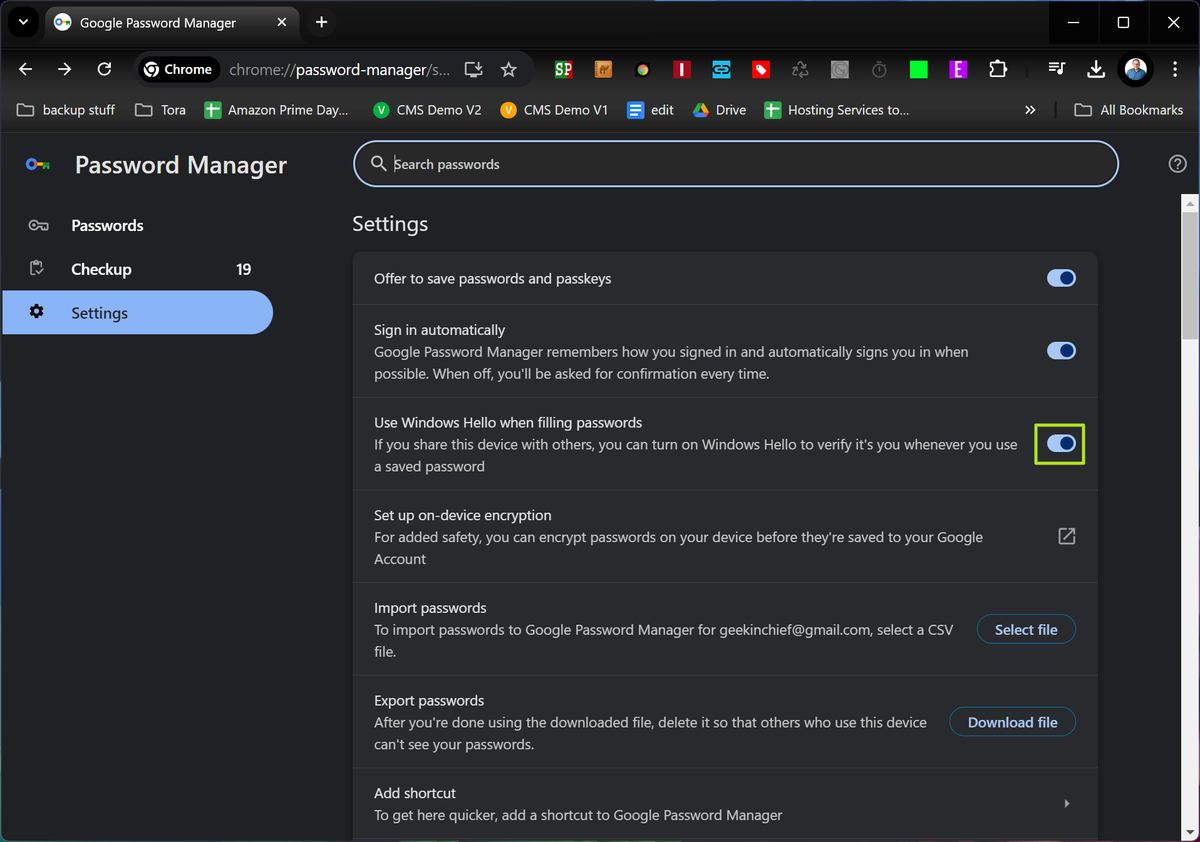The width and height of the screenshot is (1200, 842).
Task: Click inside the Search passwords field
Action: 735,163
